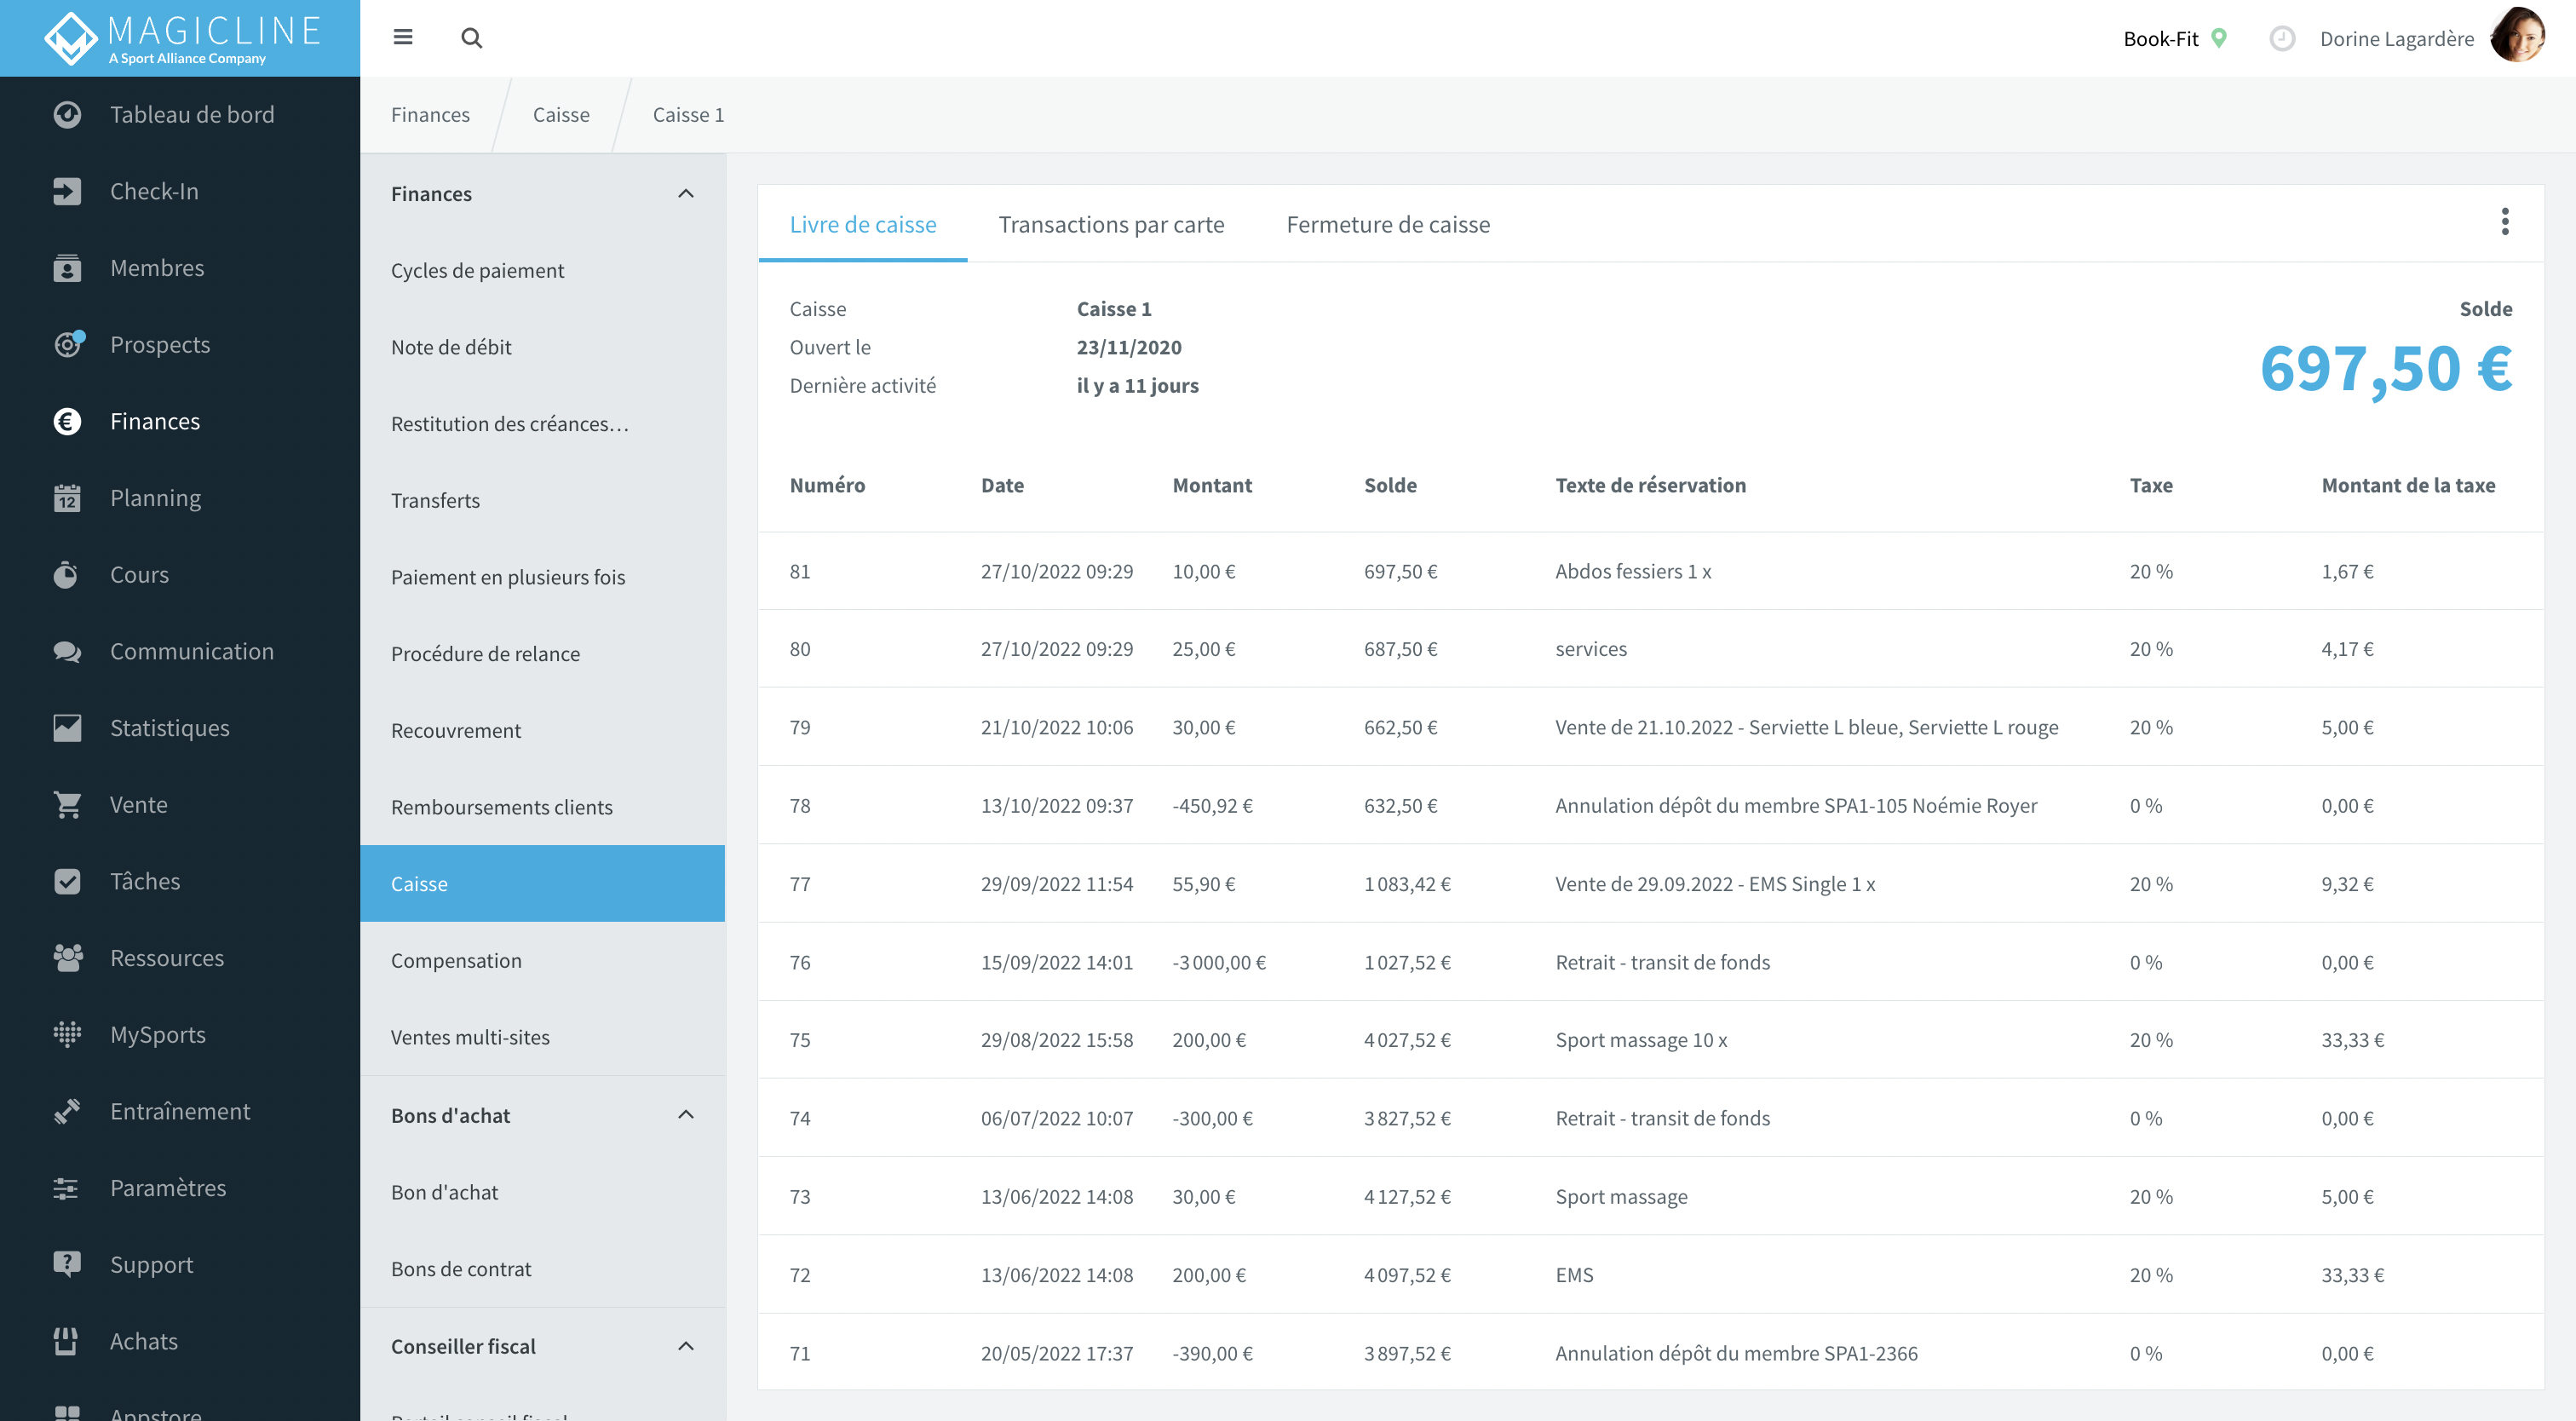Click the Tâches checkmark icon
2576x1421 pixels.
67,881
